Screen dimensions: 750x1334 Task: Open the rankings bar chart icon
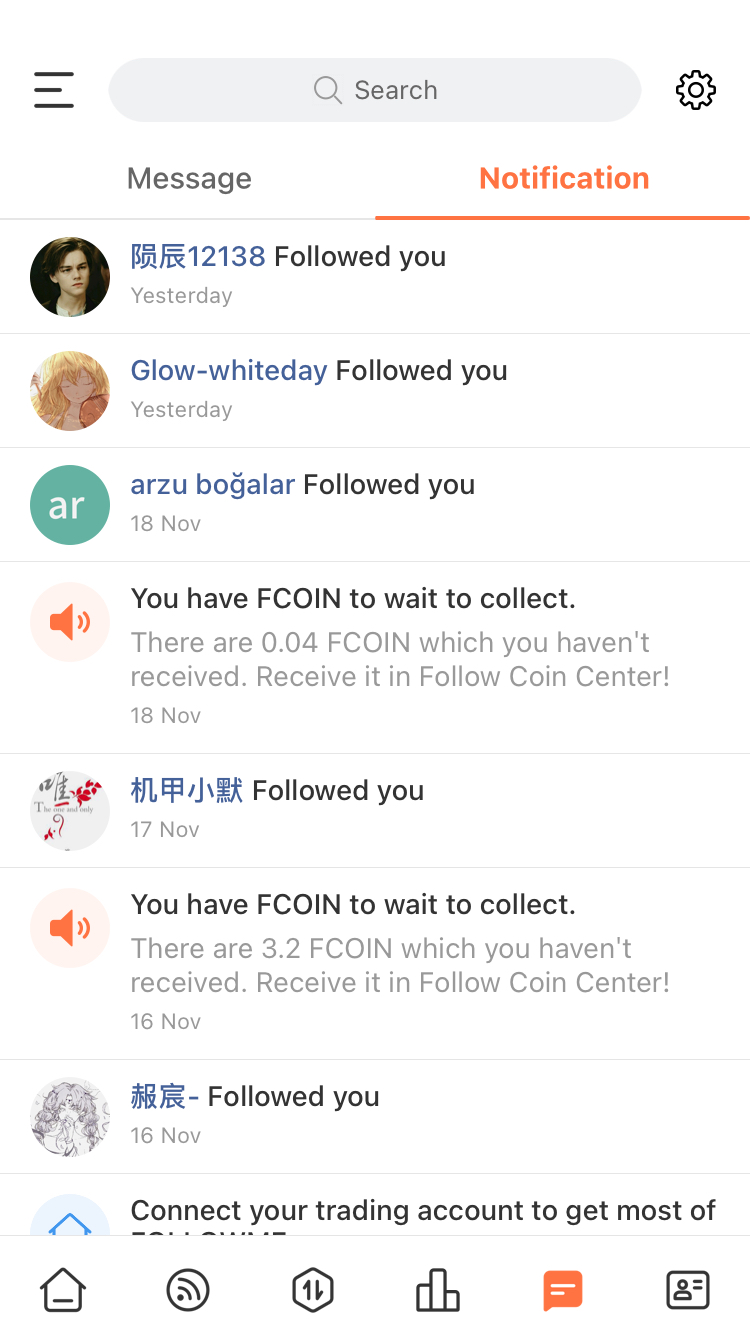438,1290
